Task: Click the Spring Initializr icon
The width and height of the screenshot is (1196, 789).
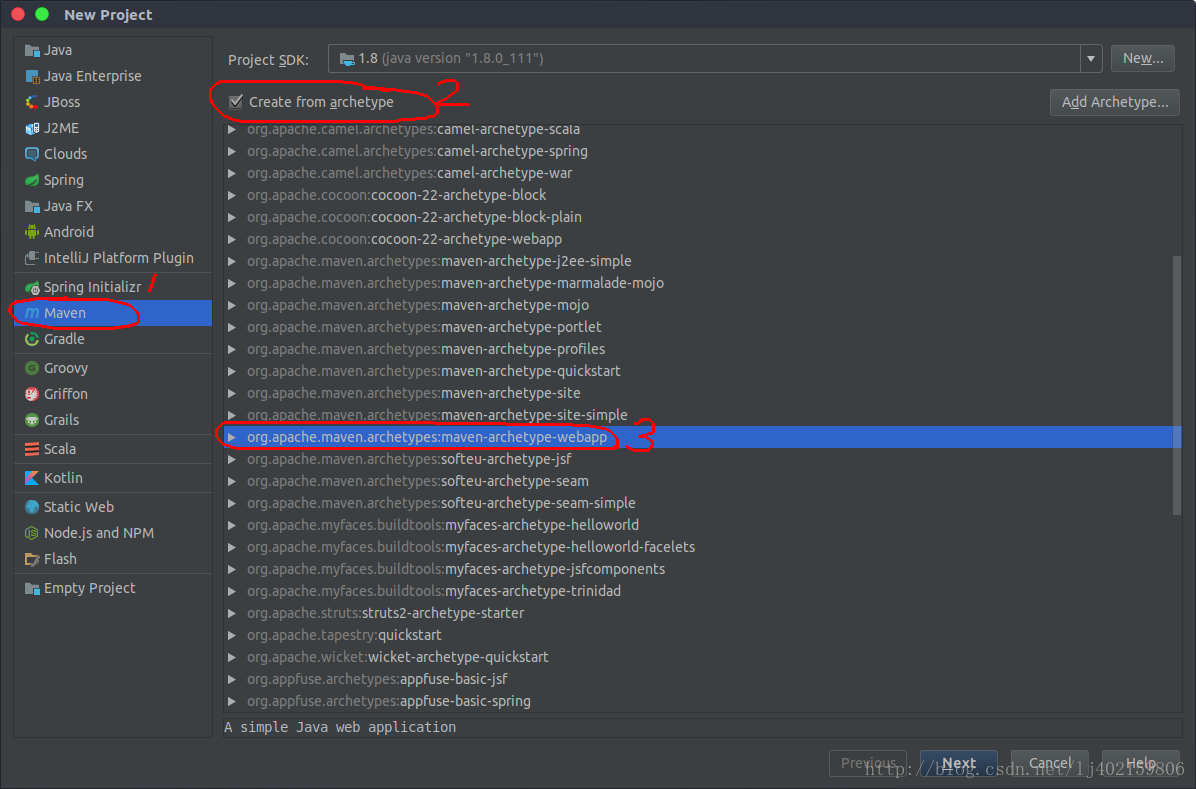Action: 32,288
